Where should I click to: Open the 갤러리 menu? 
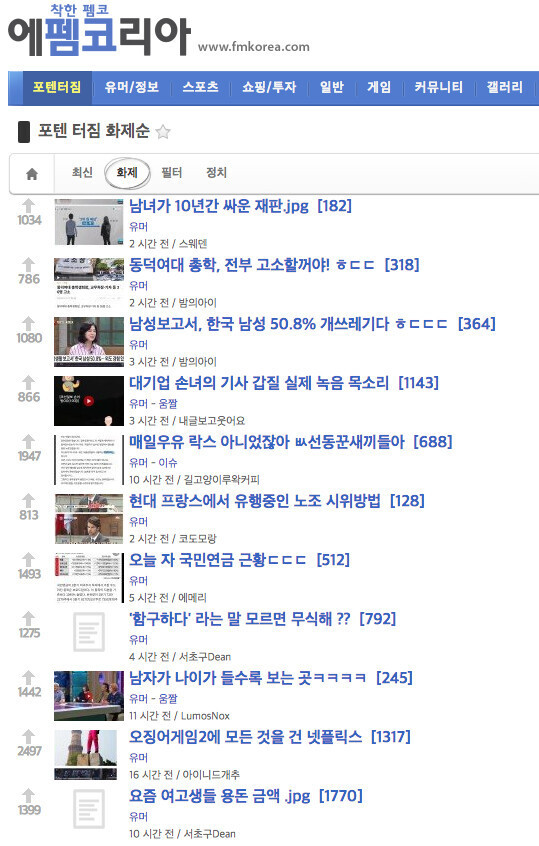[x=504, y=87]
